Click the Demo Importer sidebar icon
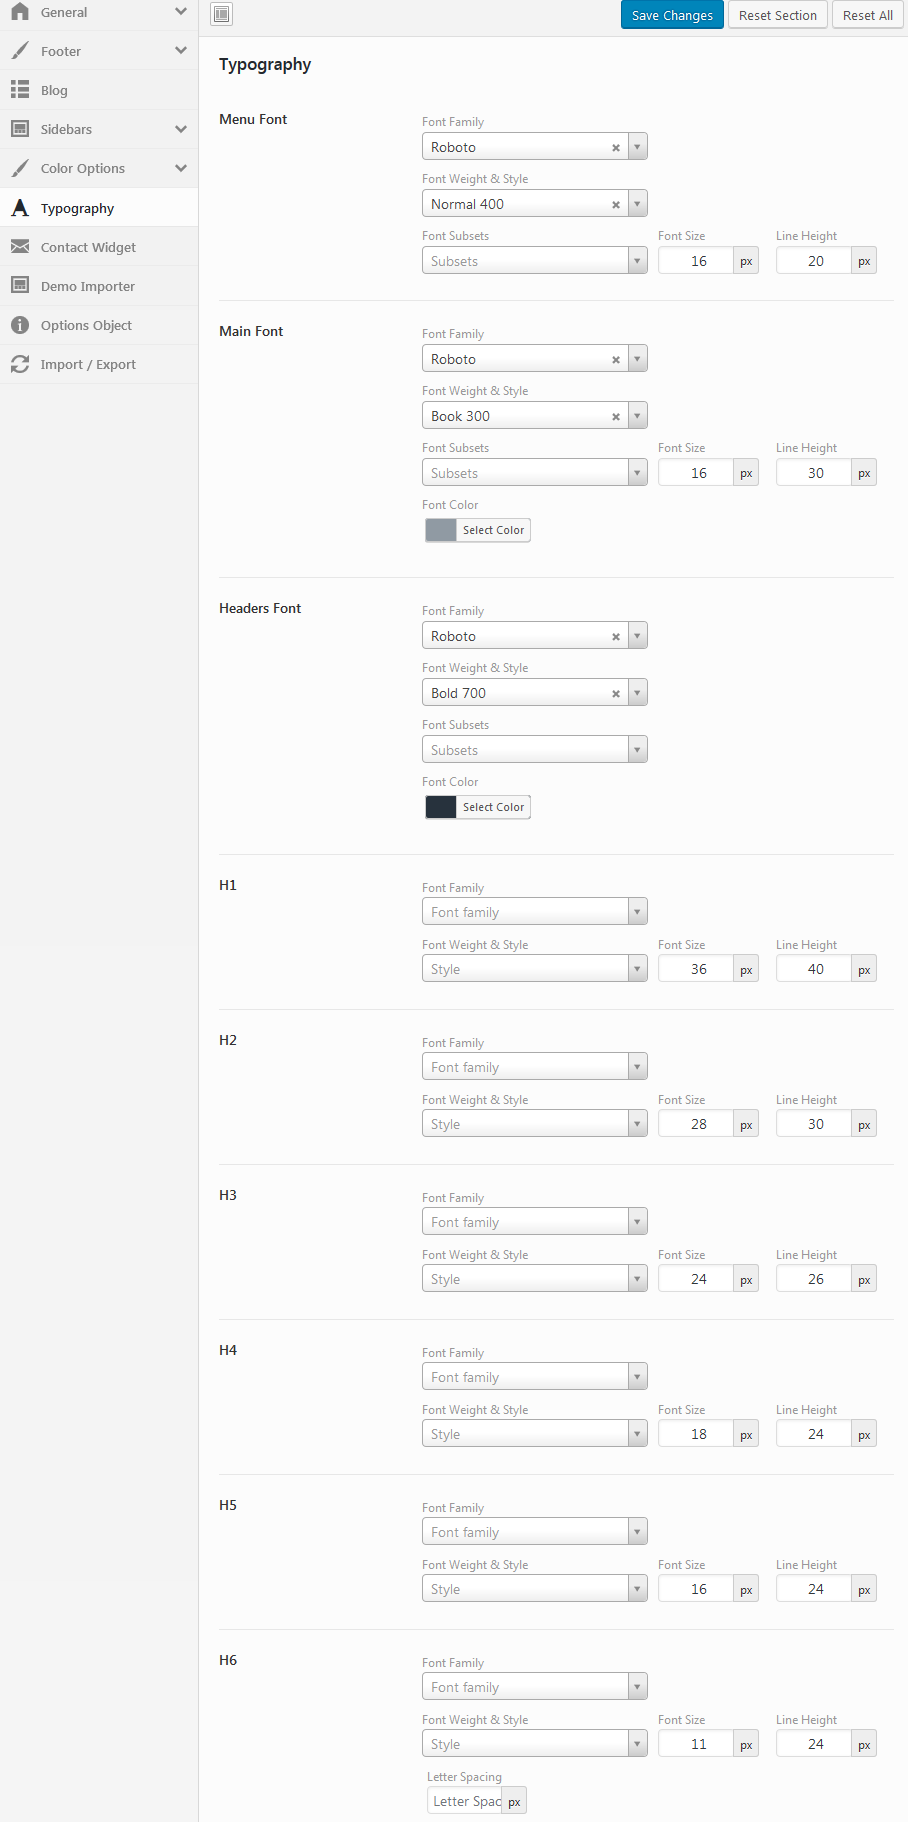Screen dimensions: 908x1822 20,286
